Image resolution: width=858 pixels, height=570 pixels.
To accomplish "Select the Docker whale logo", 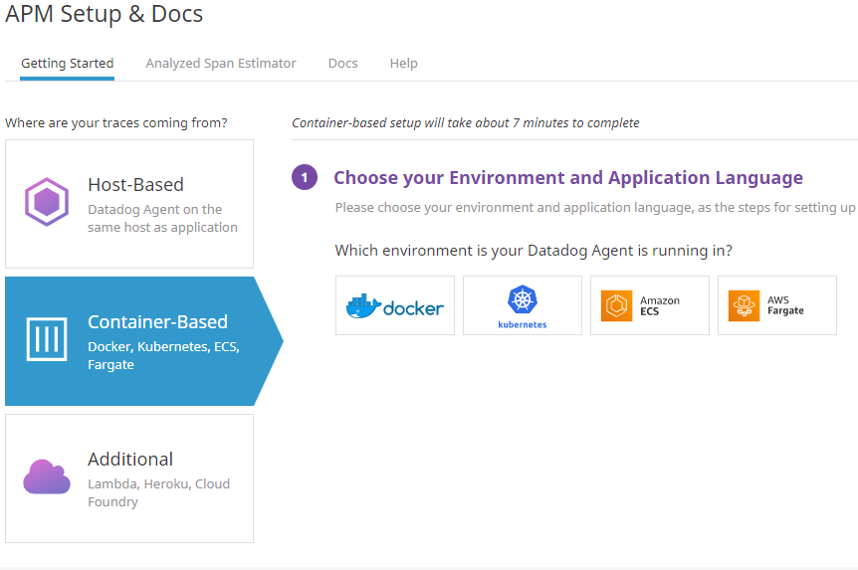I will pyautogui.click(x=362, y=306).
